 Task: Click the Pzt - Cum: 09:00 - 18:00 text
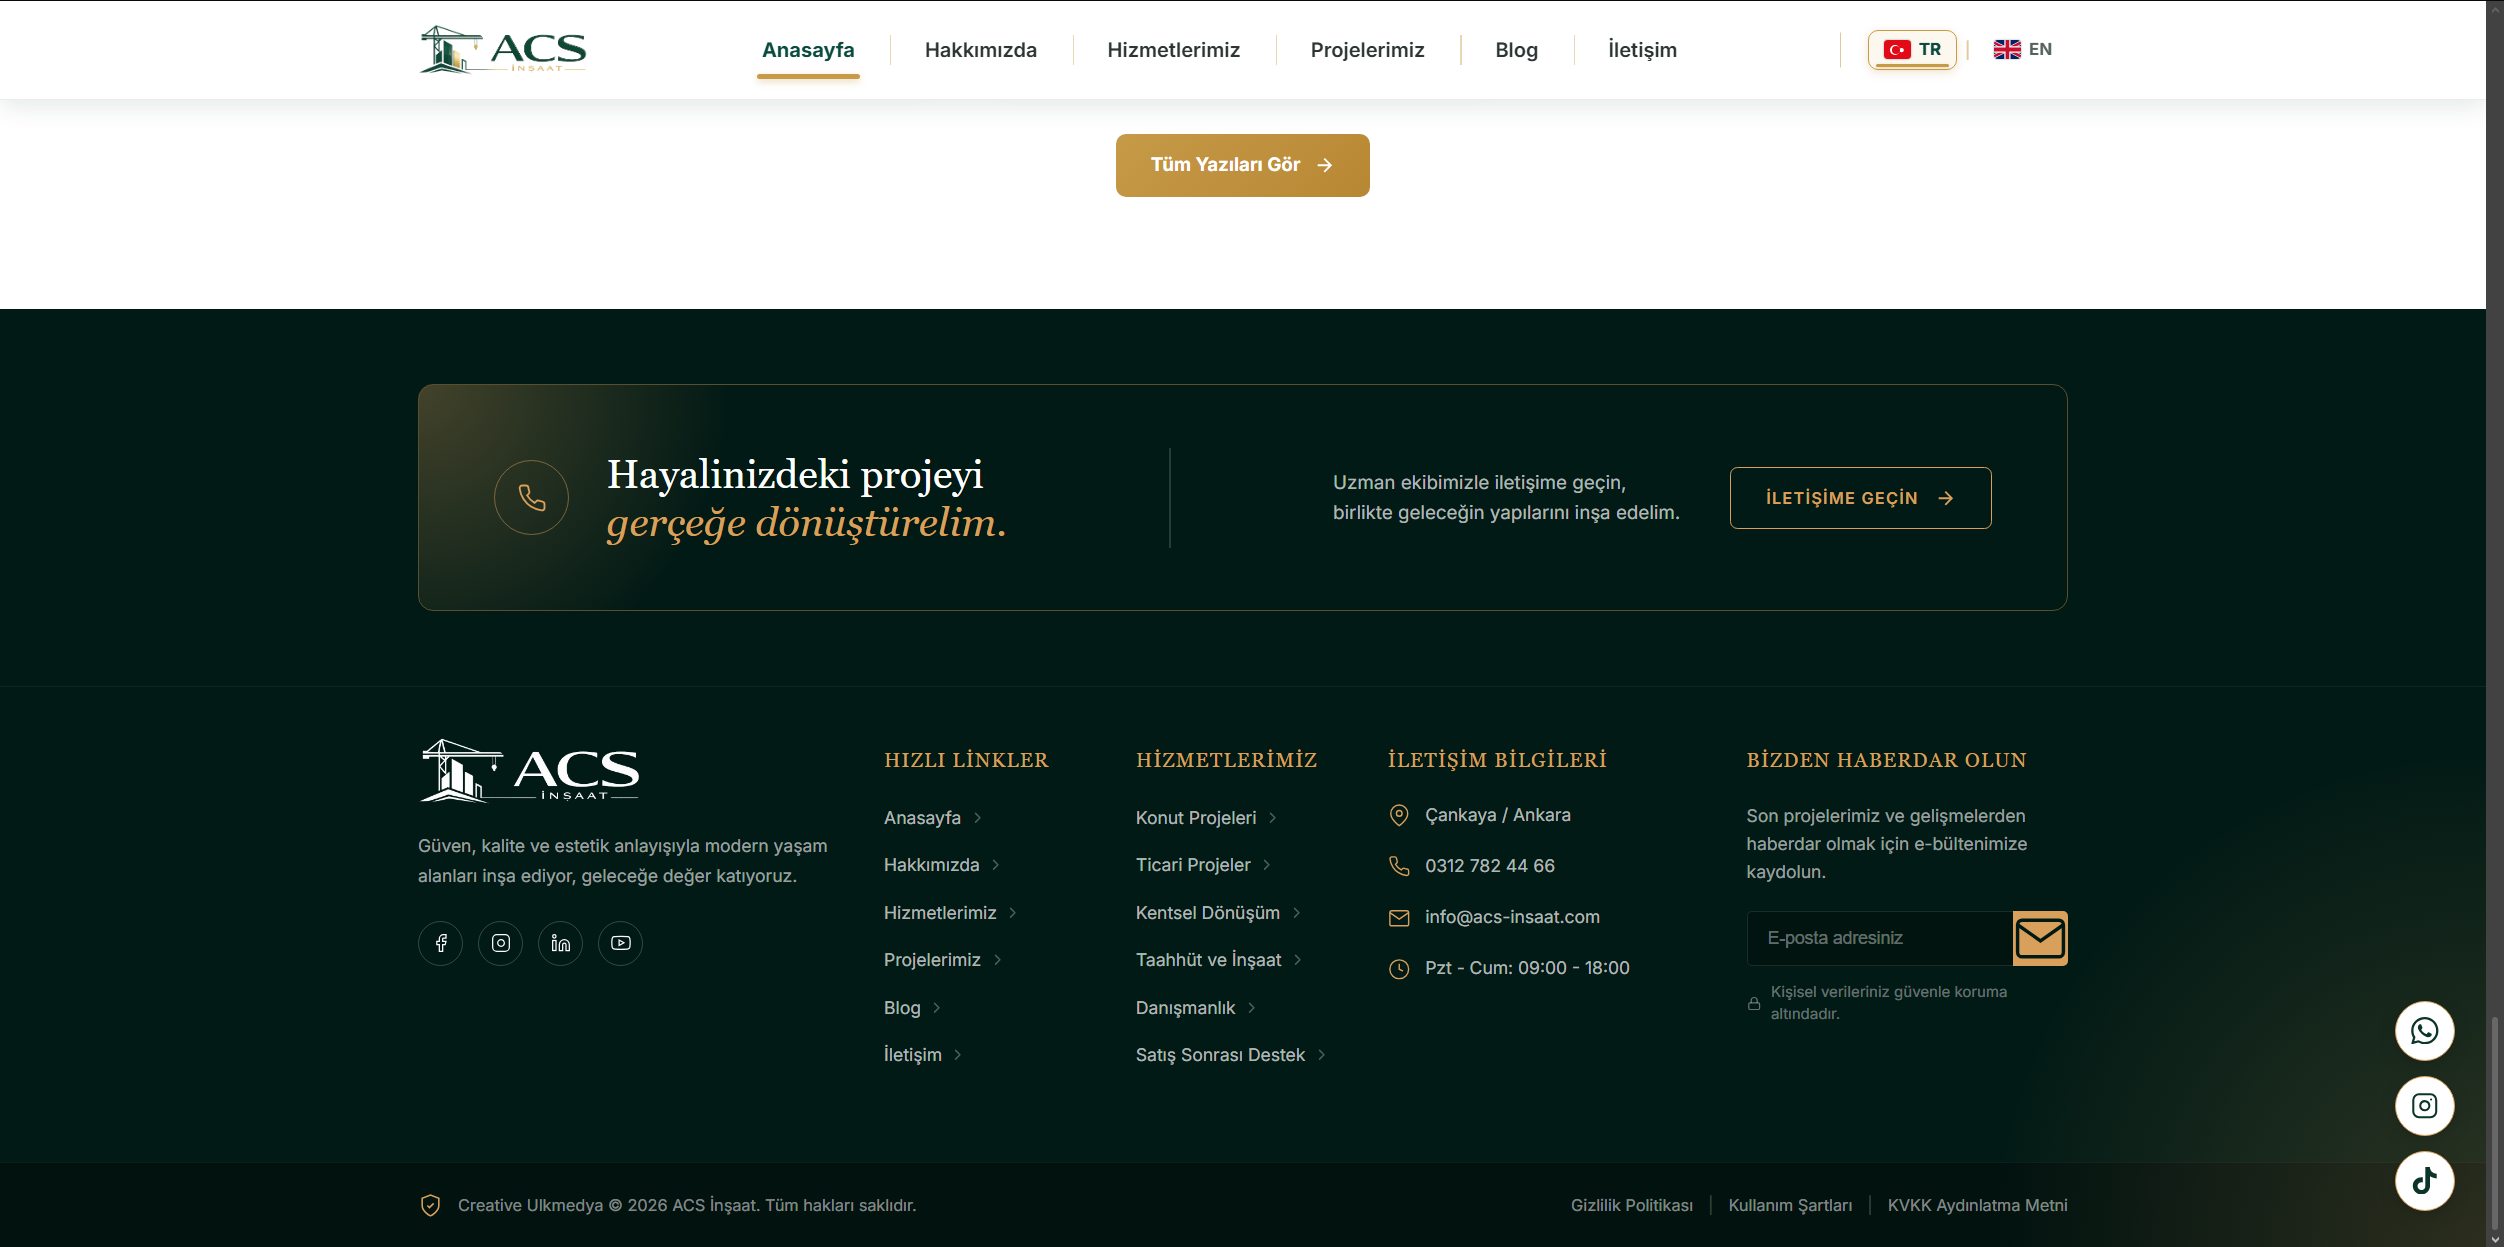pos(1527,968)
